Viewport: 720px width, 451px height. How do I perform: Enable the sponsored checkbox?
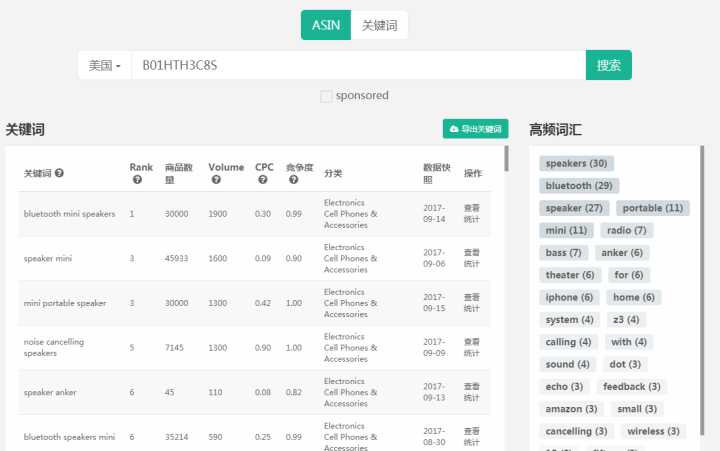326,96
